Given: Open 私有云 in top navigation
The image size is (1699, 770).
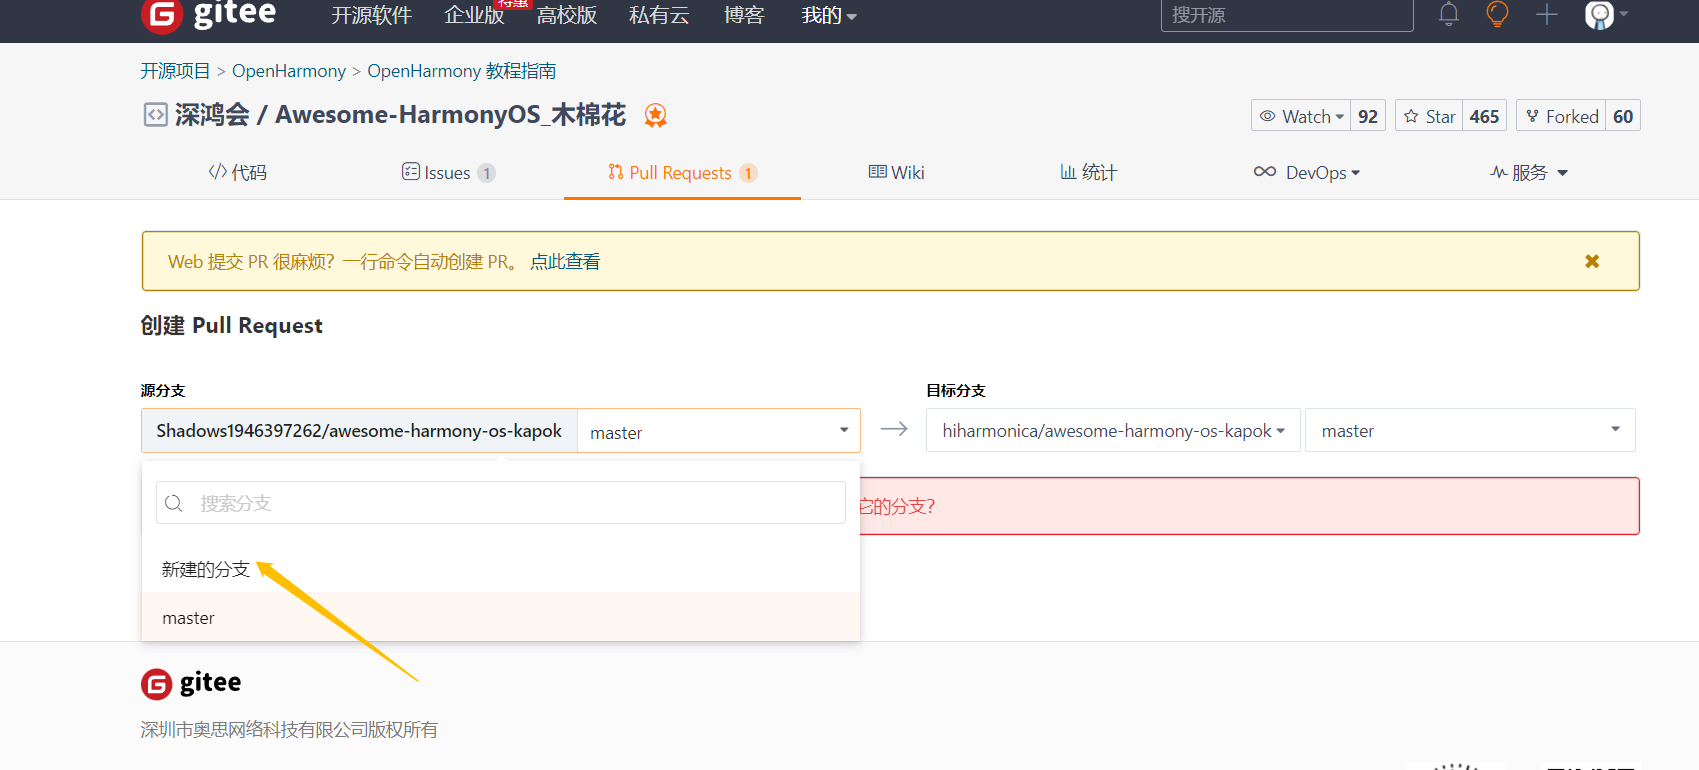Looking at the screenshot, I should coord(659,15).
